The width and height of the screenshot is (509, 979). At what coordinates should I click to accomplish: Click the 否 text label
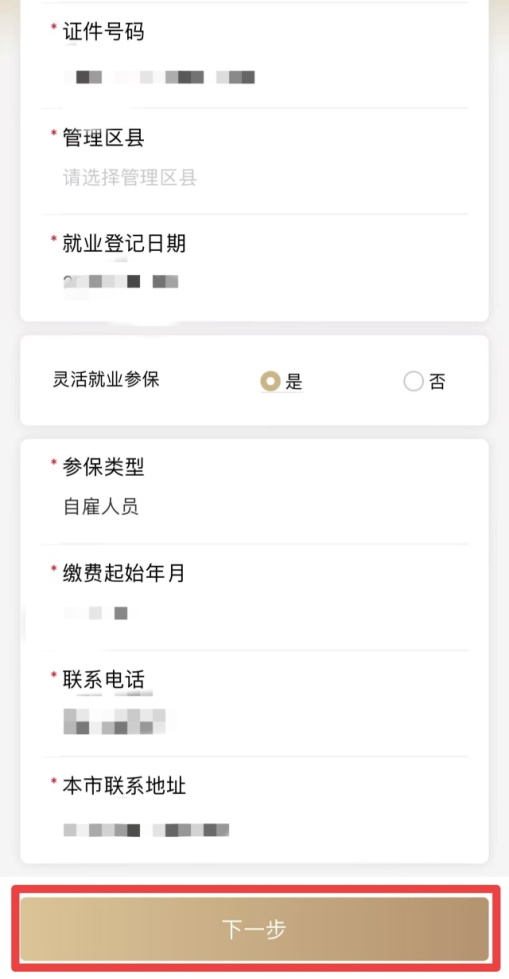(x=437, y=381)
